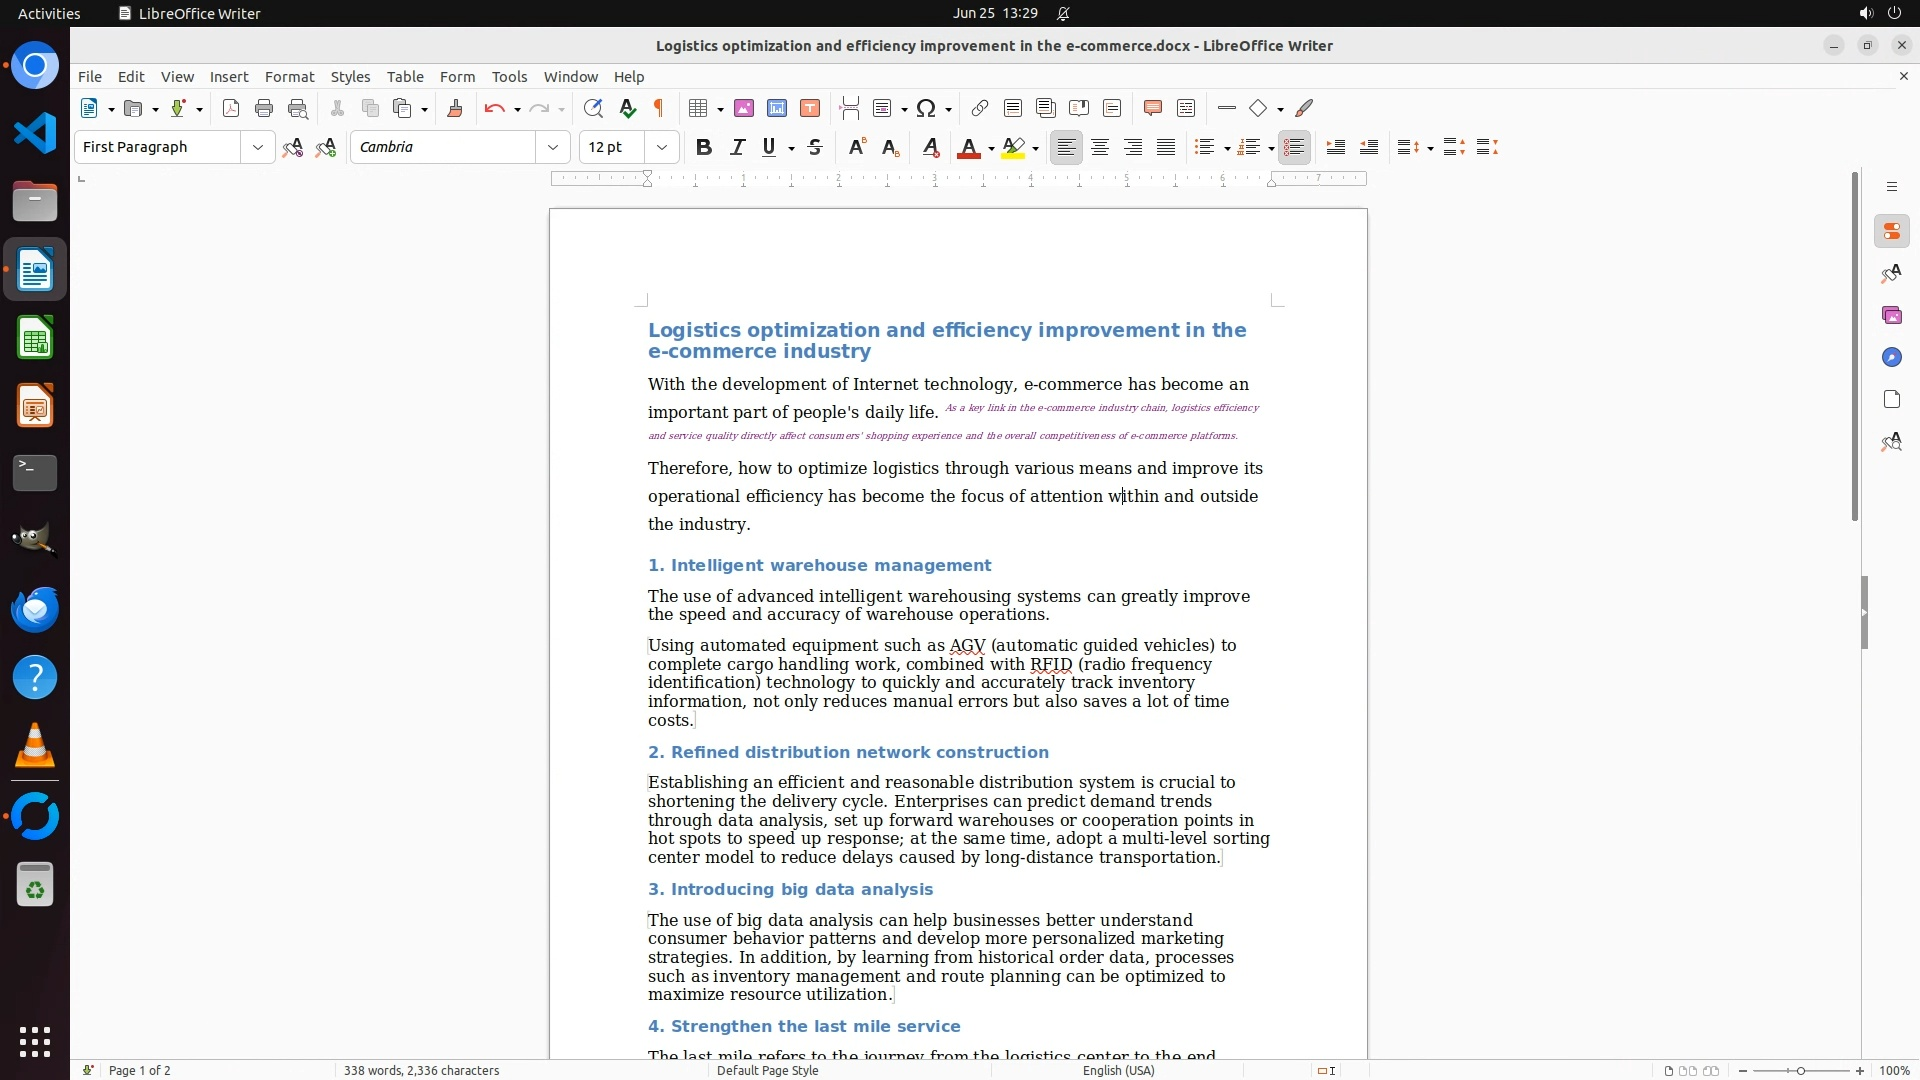Toggle formatting marks display

(659, 108)
